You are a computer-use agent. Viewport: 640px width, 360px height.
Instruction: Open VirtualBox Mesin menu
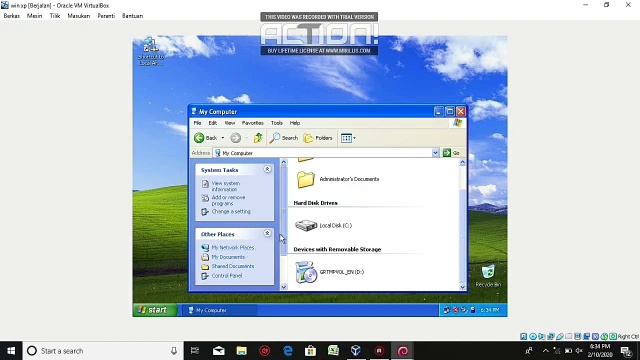tap(34, 16)
